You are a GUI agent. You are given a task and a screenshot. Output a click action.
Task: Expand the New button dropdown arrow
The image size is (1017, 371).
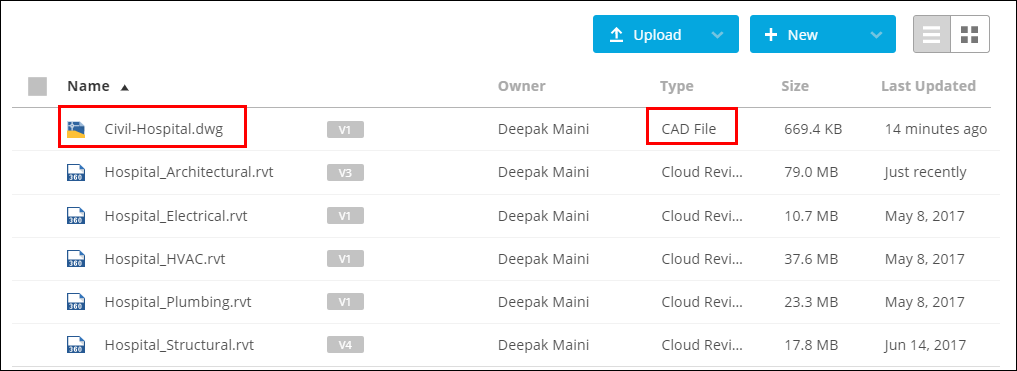click(876, 35)
